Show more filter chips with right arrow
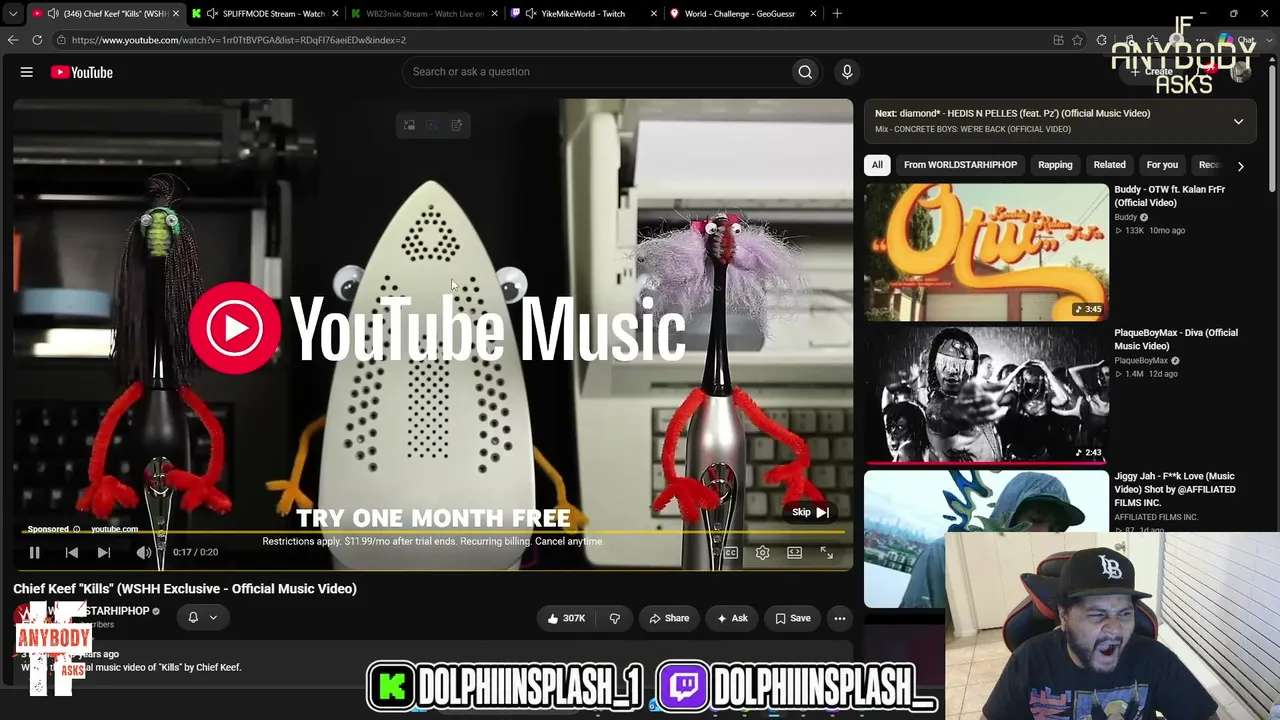This screenshot has width=1280, height=720. tap(1240, 166)
